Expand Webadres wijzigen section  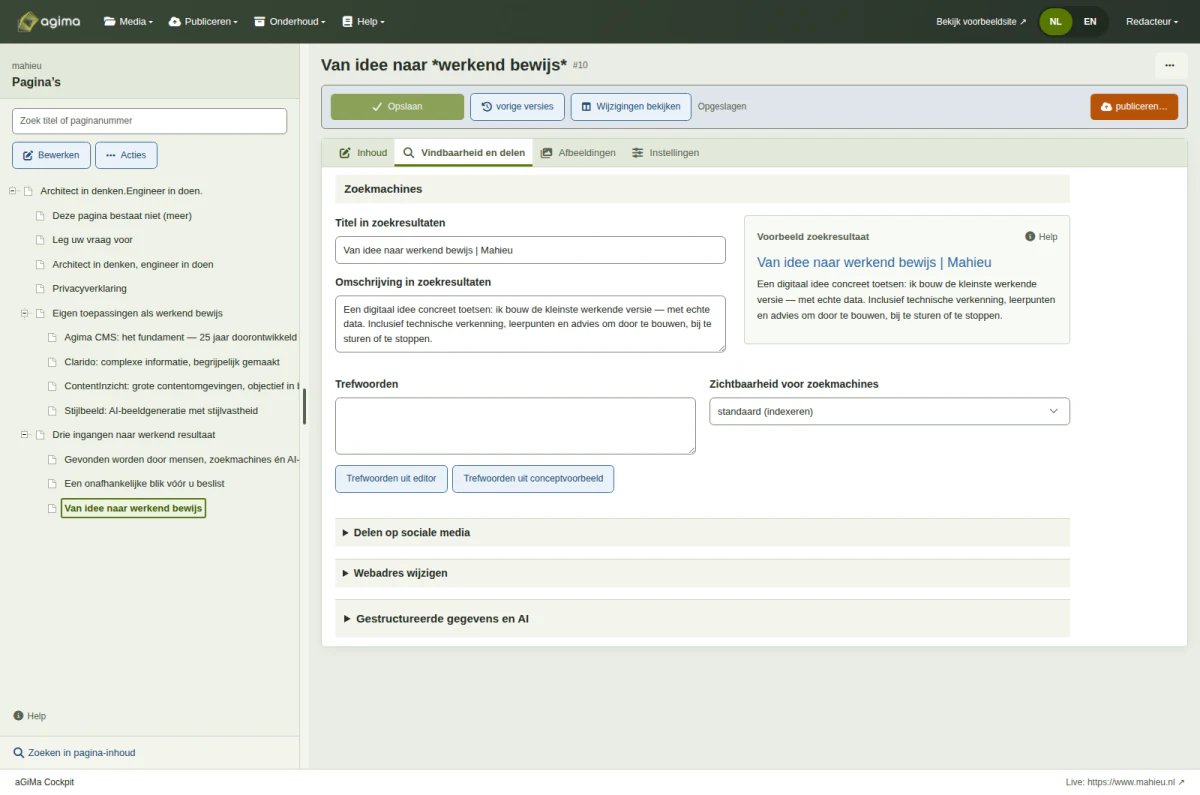(702, 573)
